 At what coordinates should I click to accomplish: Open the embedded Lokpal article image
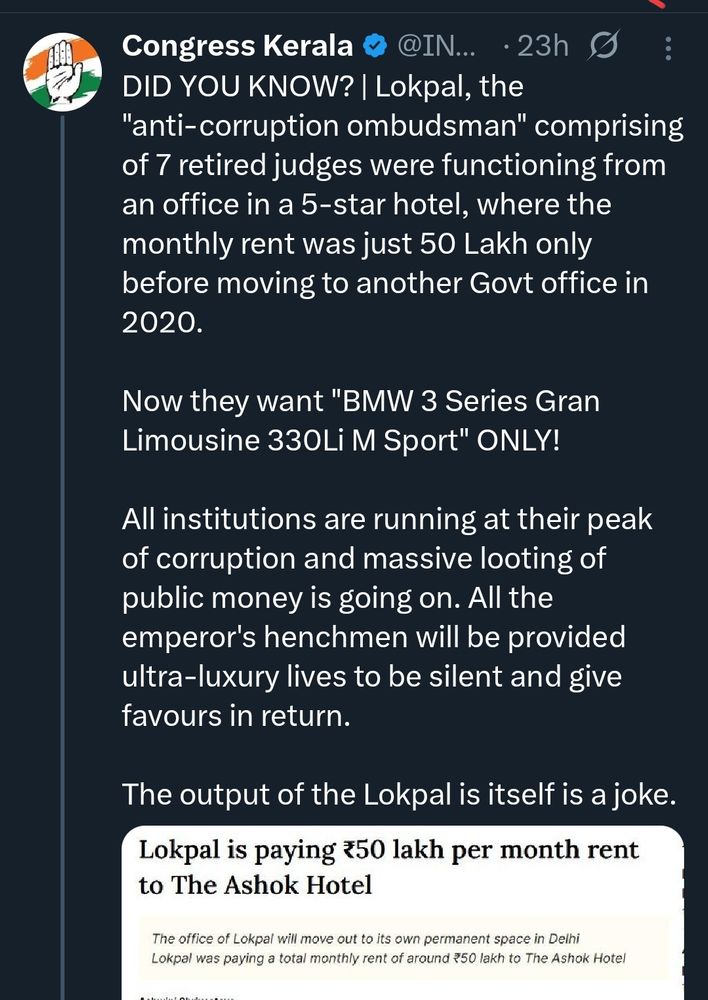click(403, 912)
